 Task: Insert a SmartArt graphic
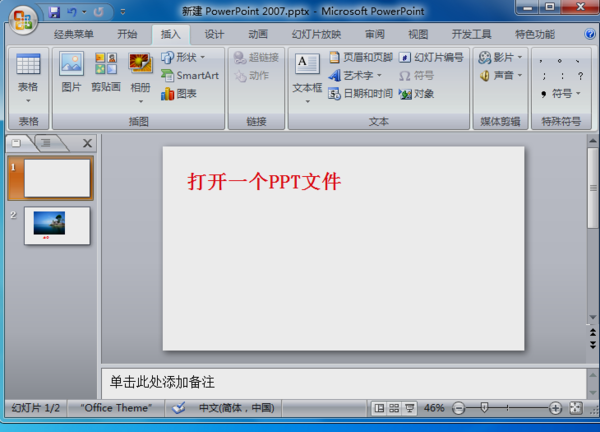pyautogui.click(x=189, y=75)
